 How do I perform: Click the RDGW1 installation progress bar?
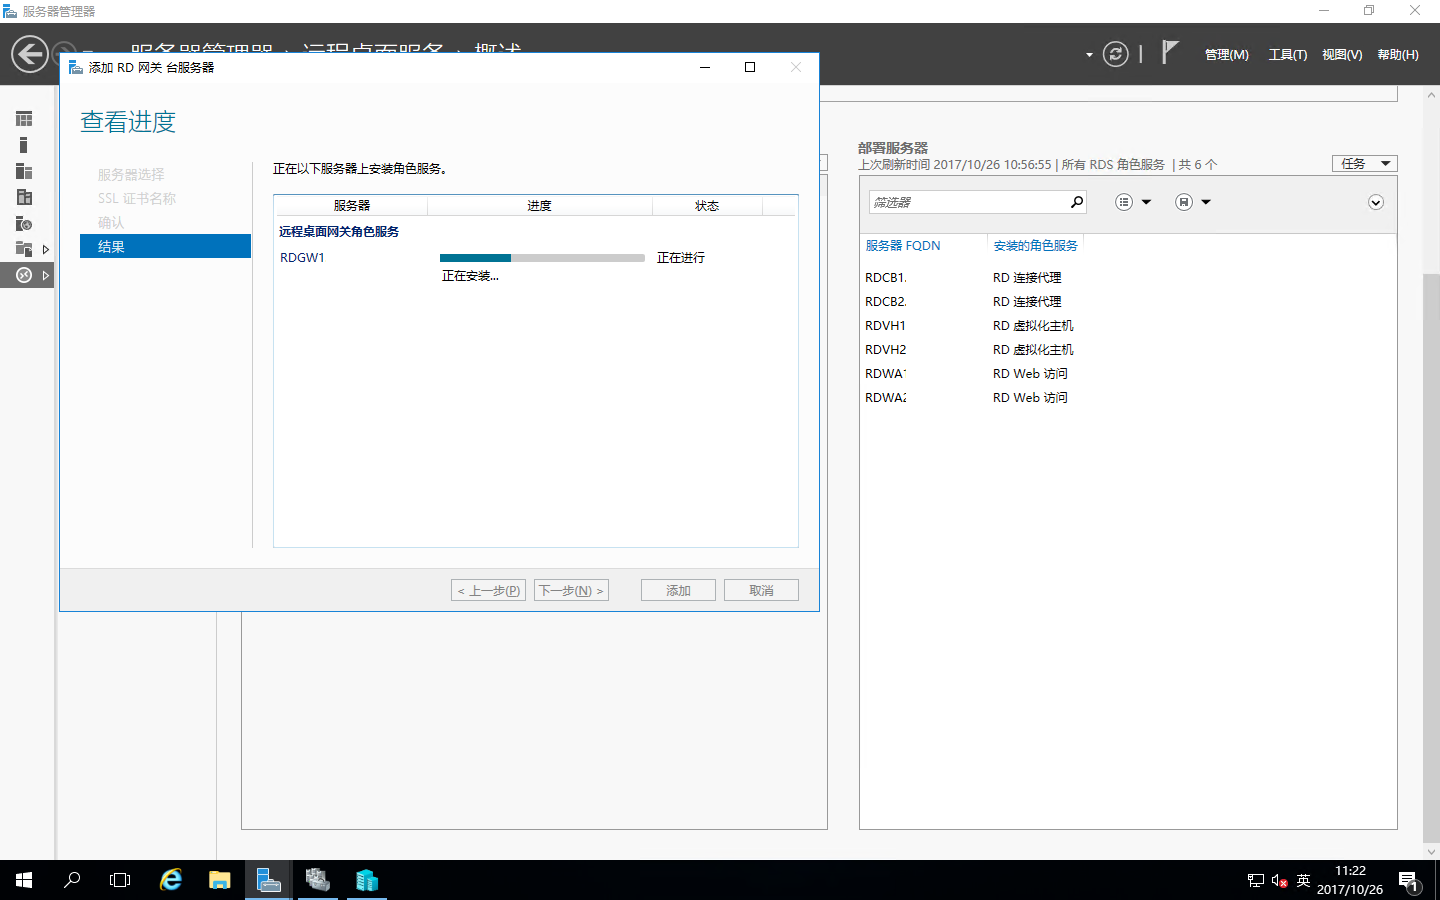(542, 258)
